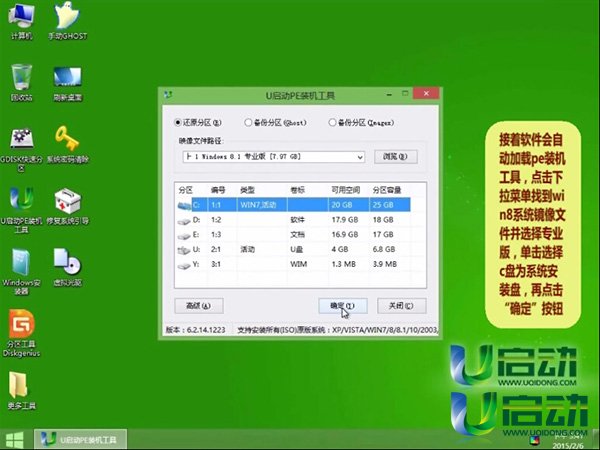Click the E: drive icon in partition list
The width and height of the screenshot is (600, 450).
pos(184,236)
